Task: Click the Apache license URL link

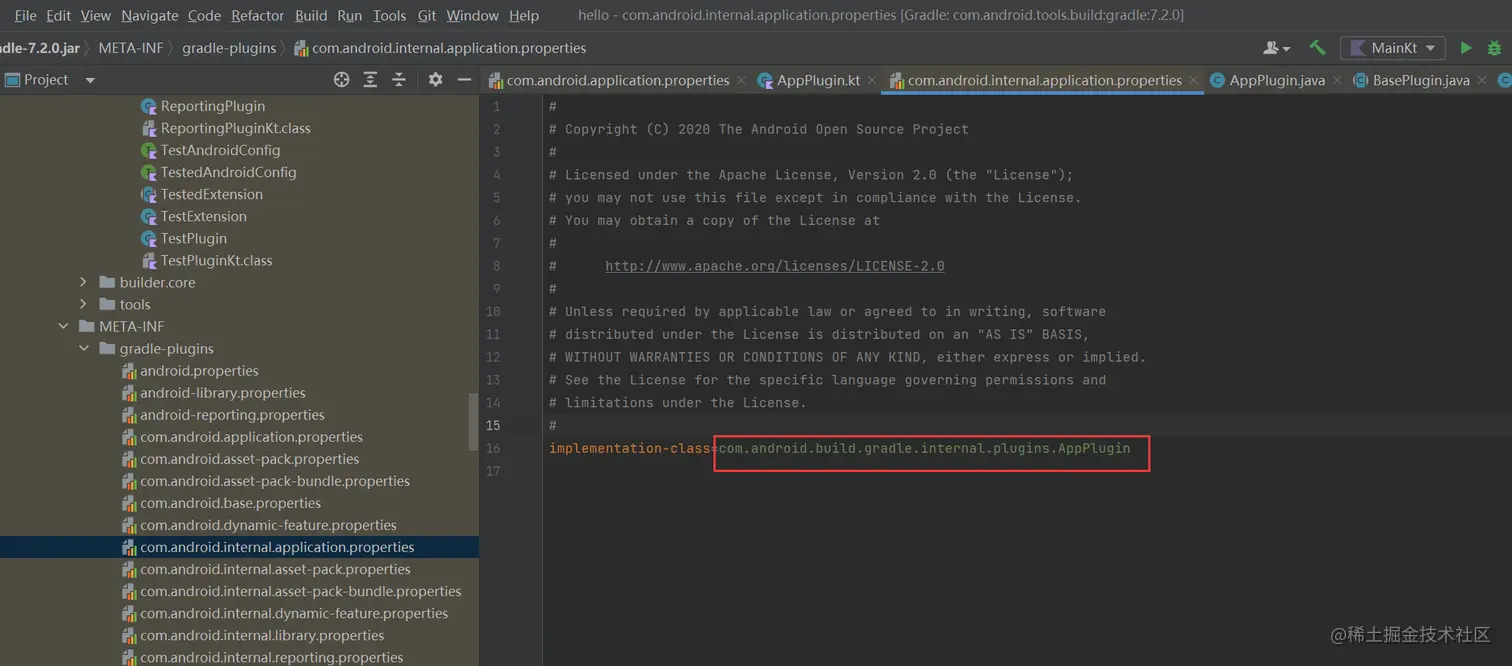Action: (x=775, y=266)
